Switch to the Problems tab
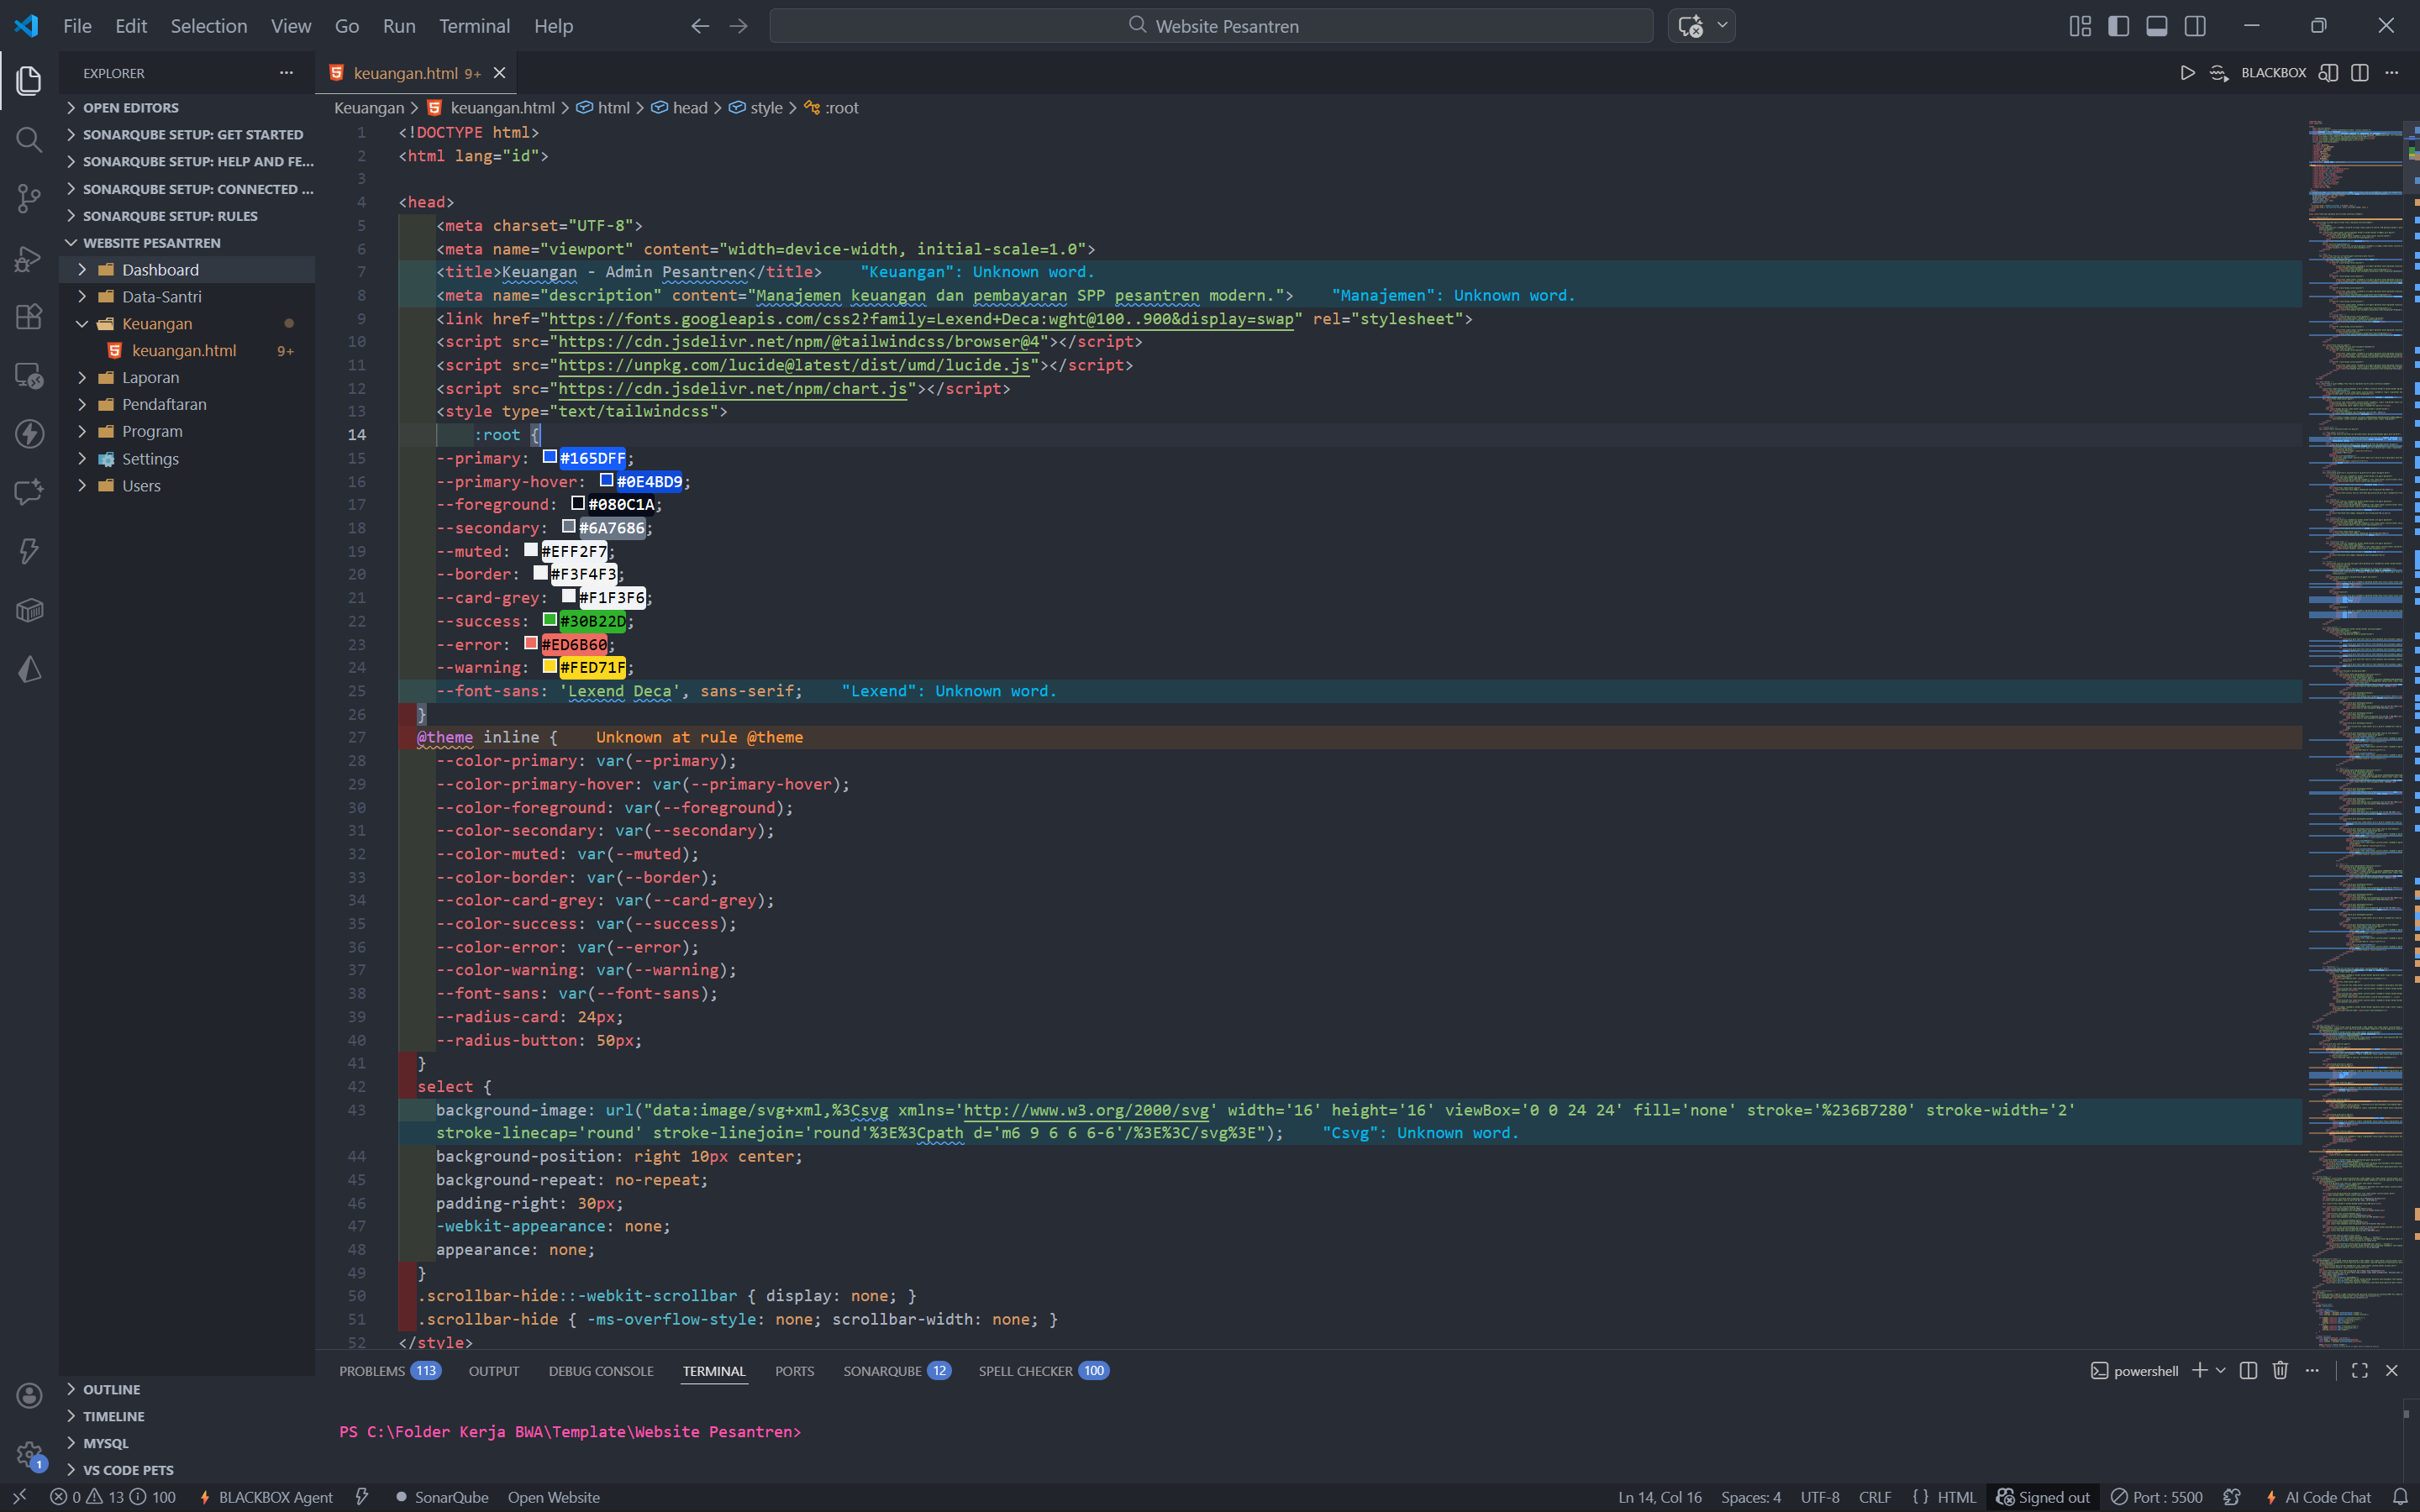 click(372, 1371)
